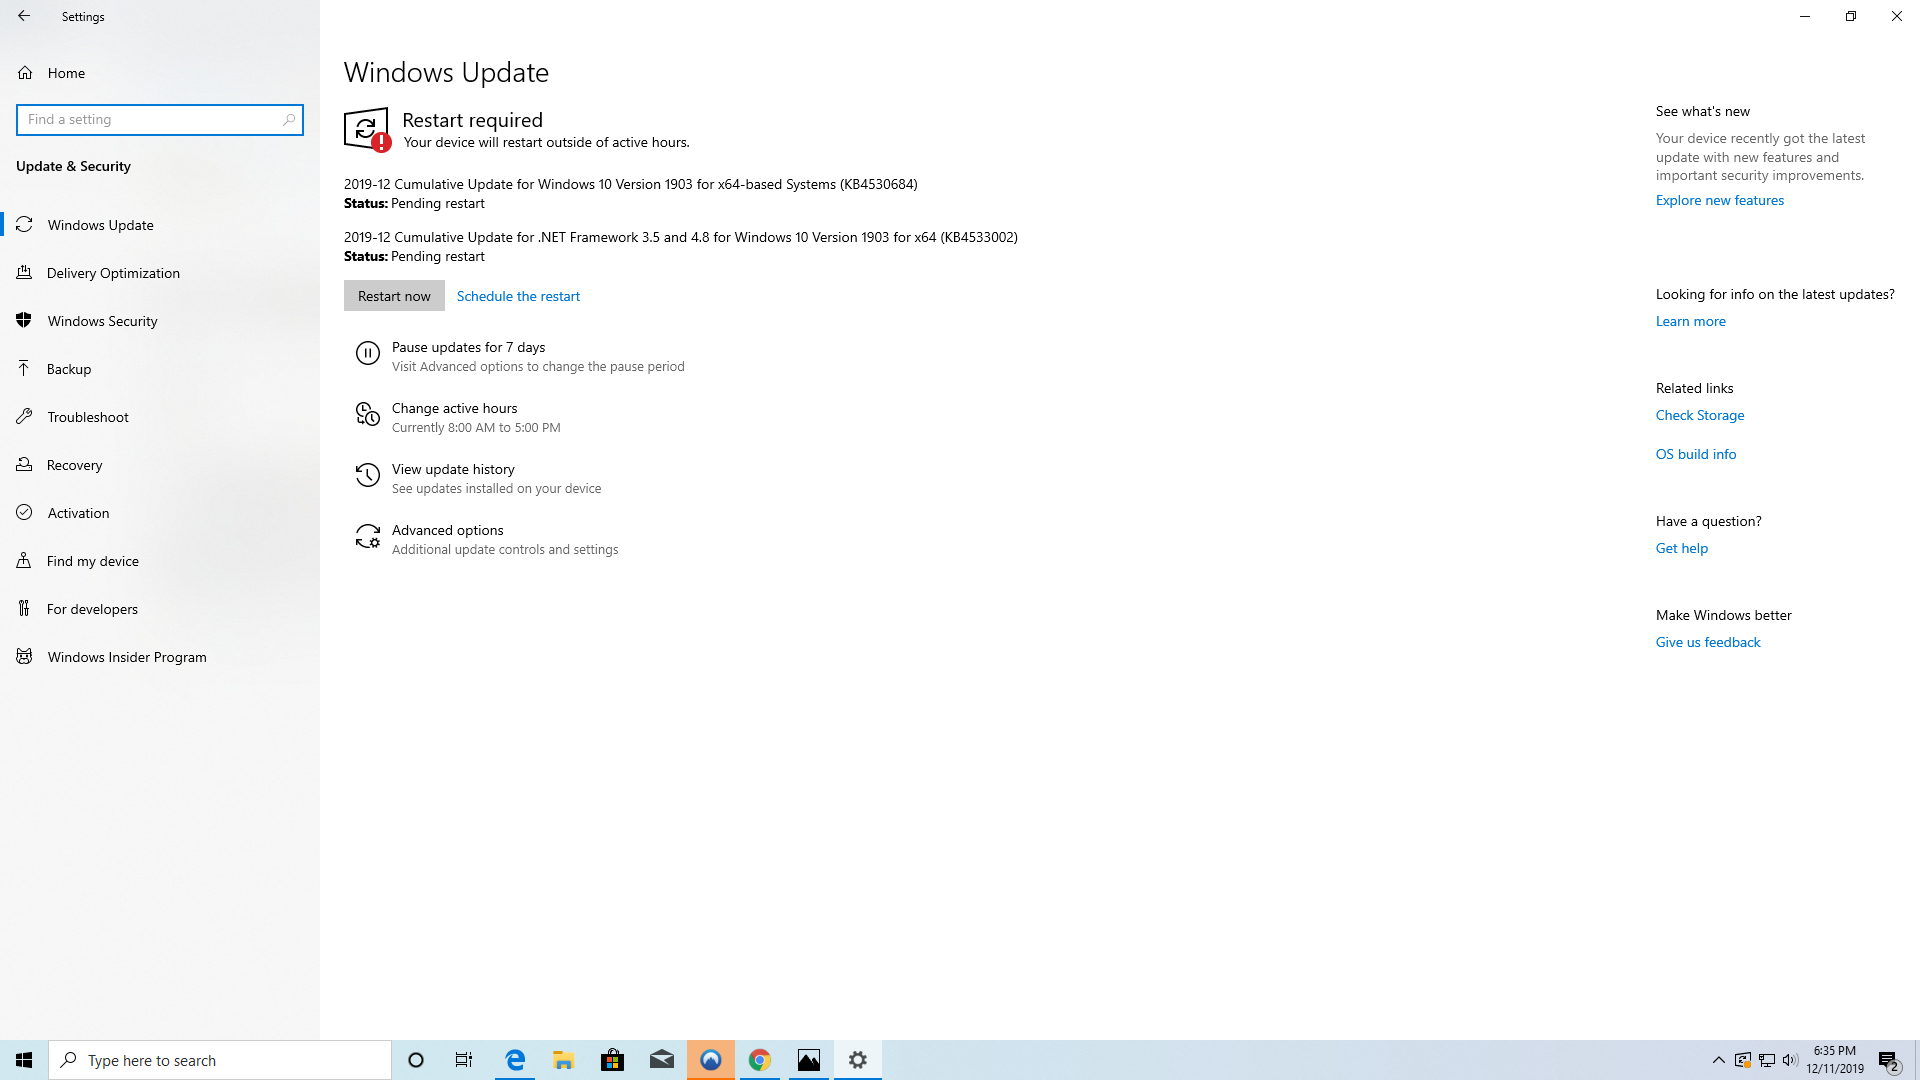The height and width of the screenshot is (1080, 1920).
Task: Click the Settings gear on taskbar
Action: click(x=858, y=1060)
